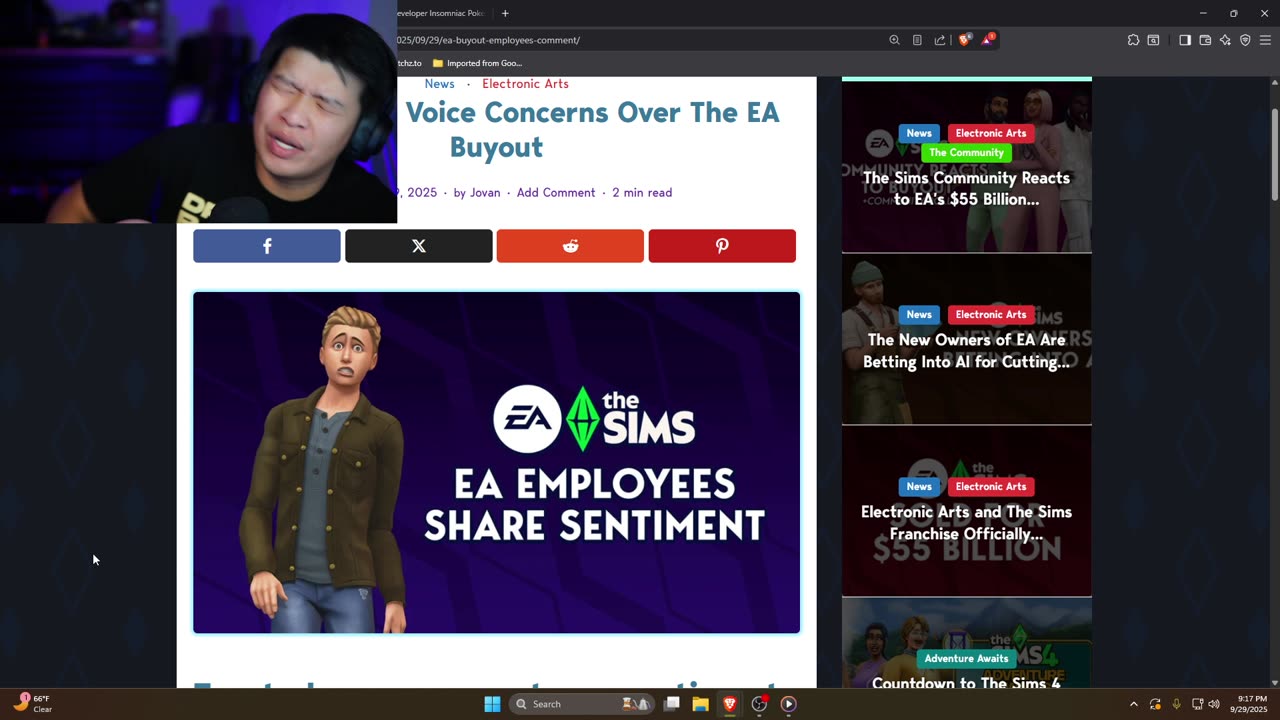This screenshot has width=1280, height=720.
Task: Click the Brave browser taskbar icon
Action: click(730, 704)
